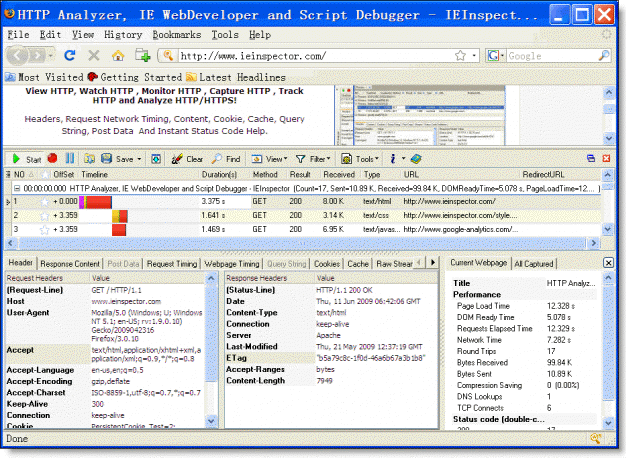Toggle the star marker on request row 1

tap(45, 202)
